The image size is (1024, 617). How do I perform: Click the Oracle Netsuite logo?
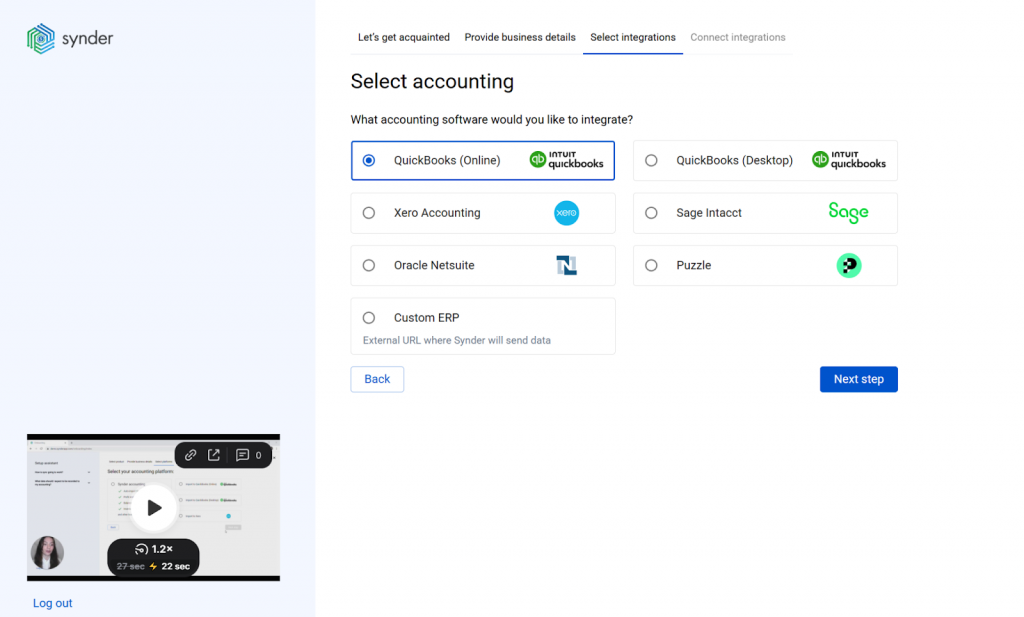tap(566, 265)
